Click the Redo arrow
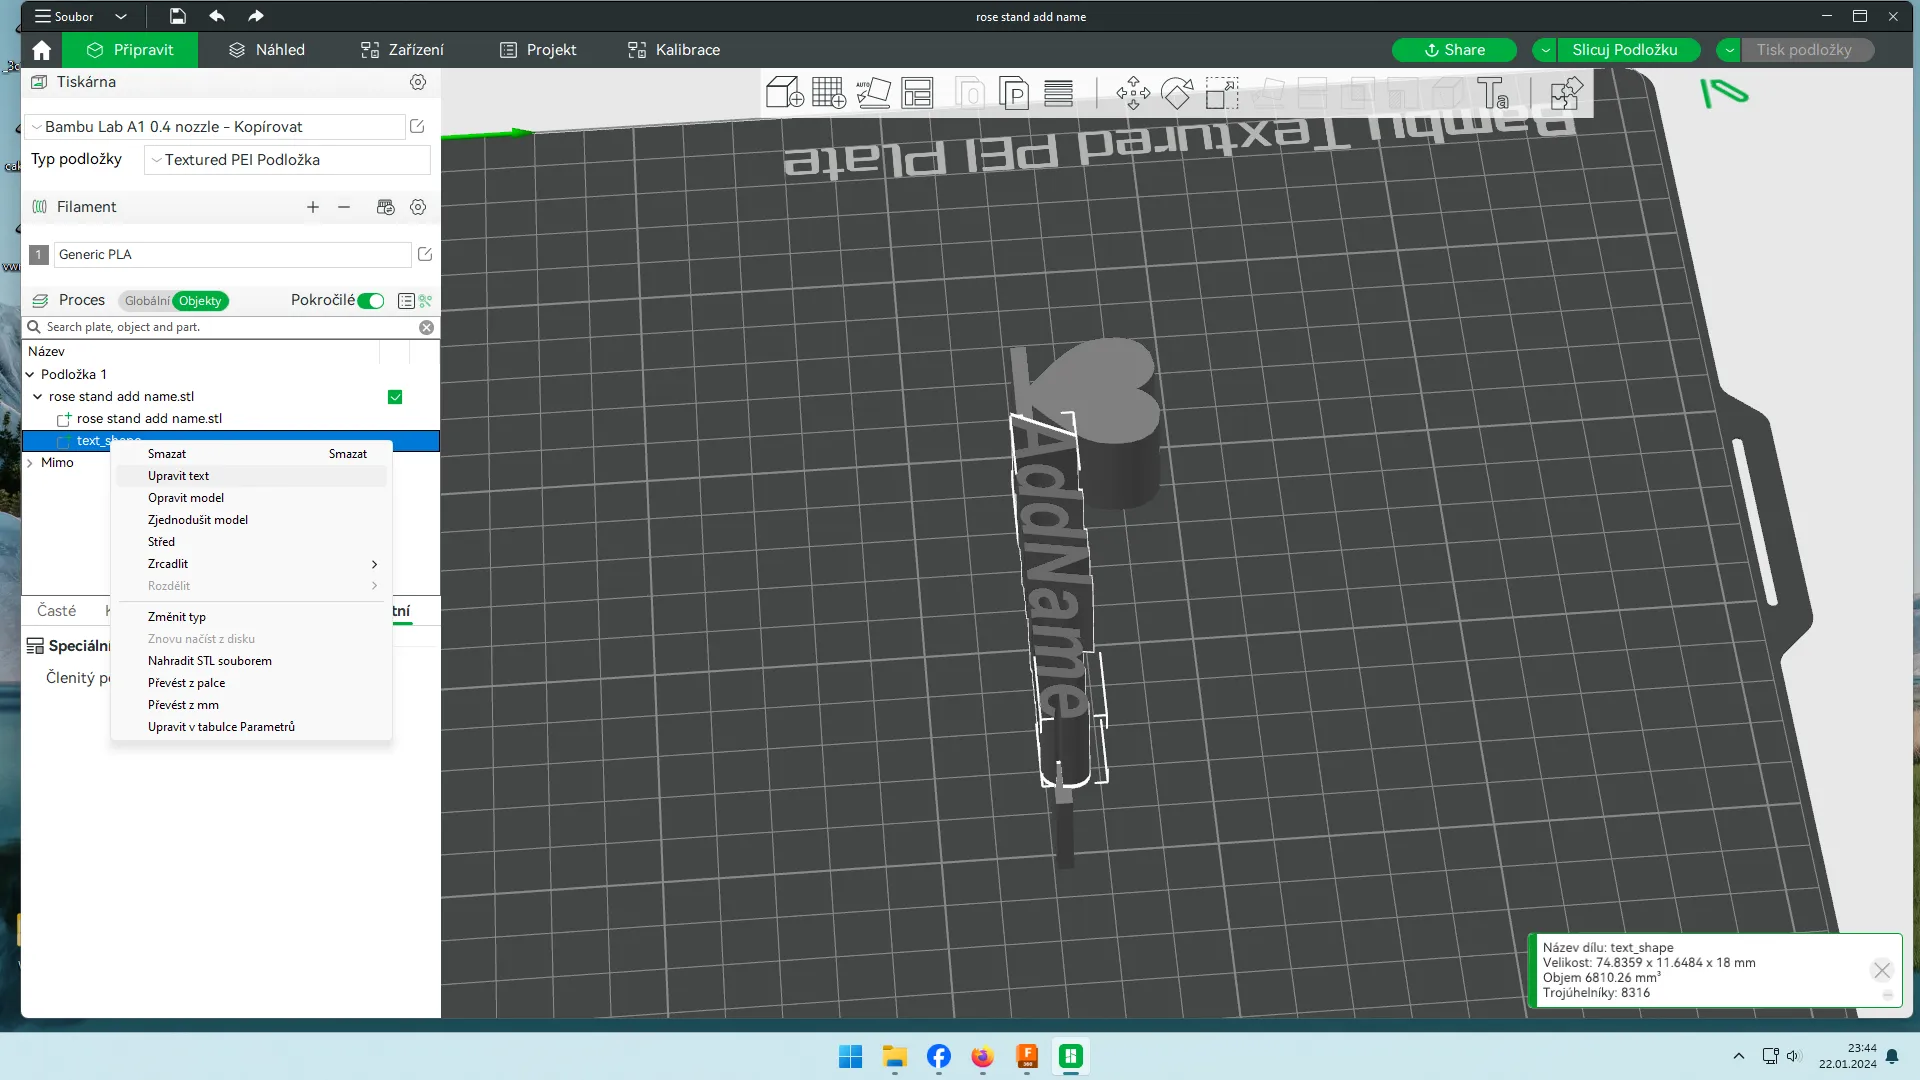Viewport: 1920px width, 1080px height. pos(256,16)
